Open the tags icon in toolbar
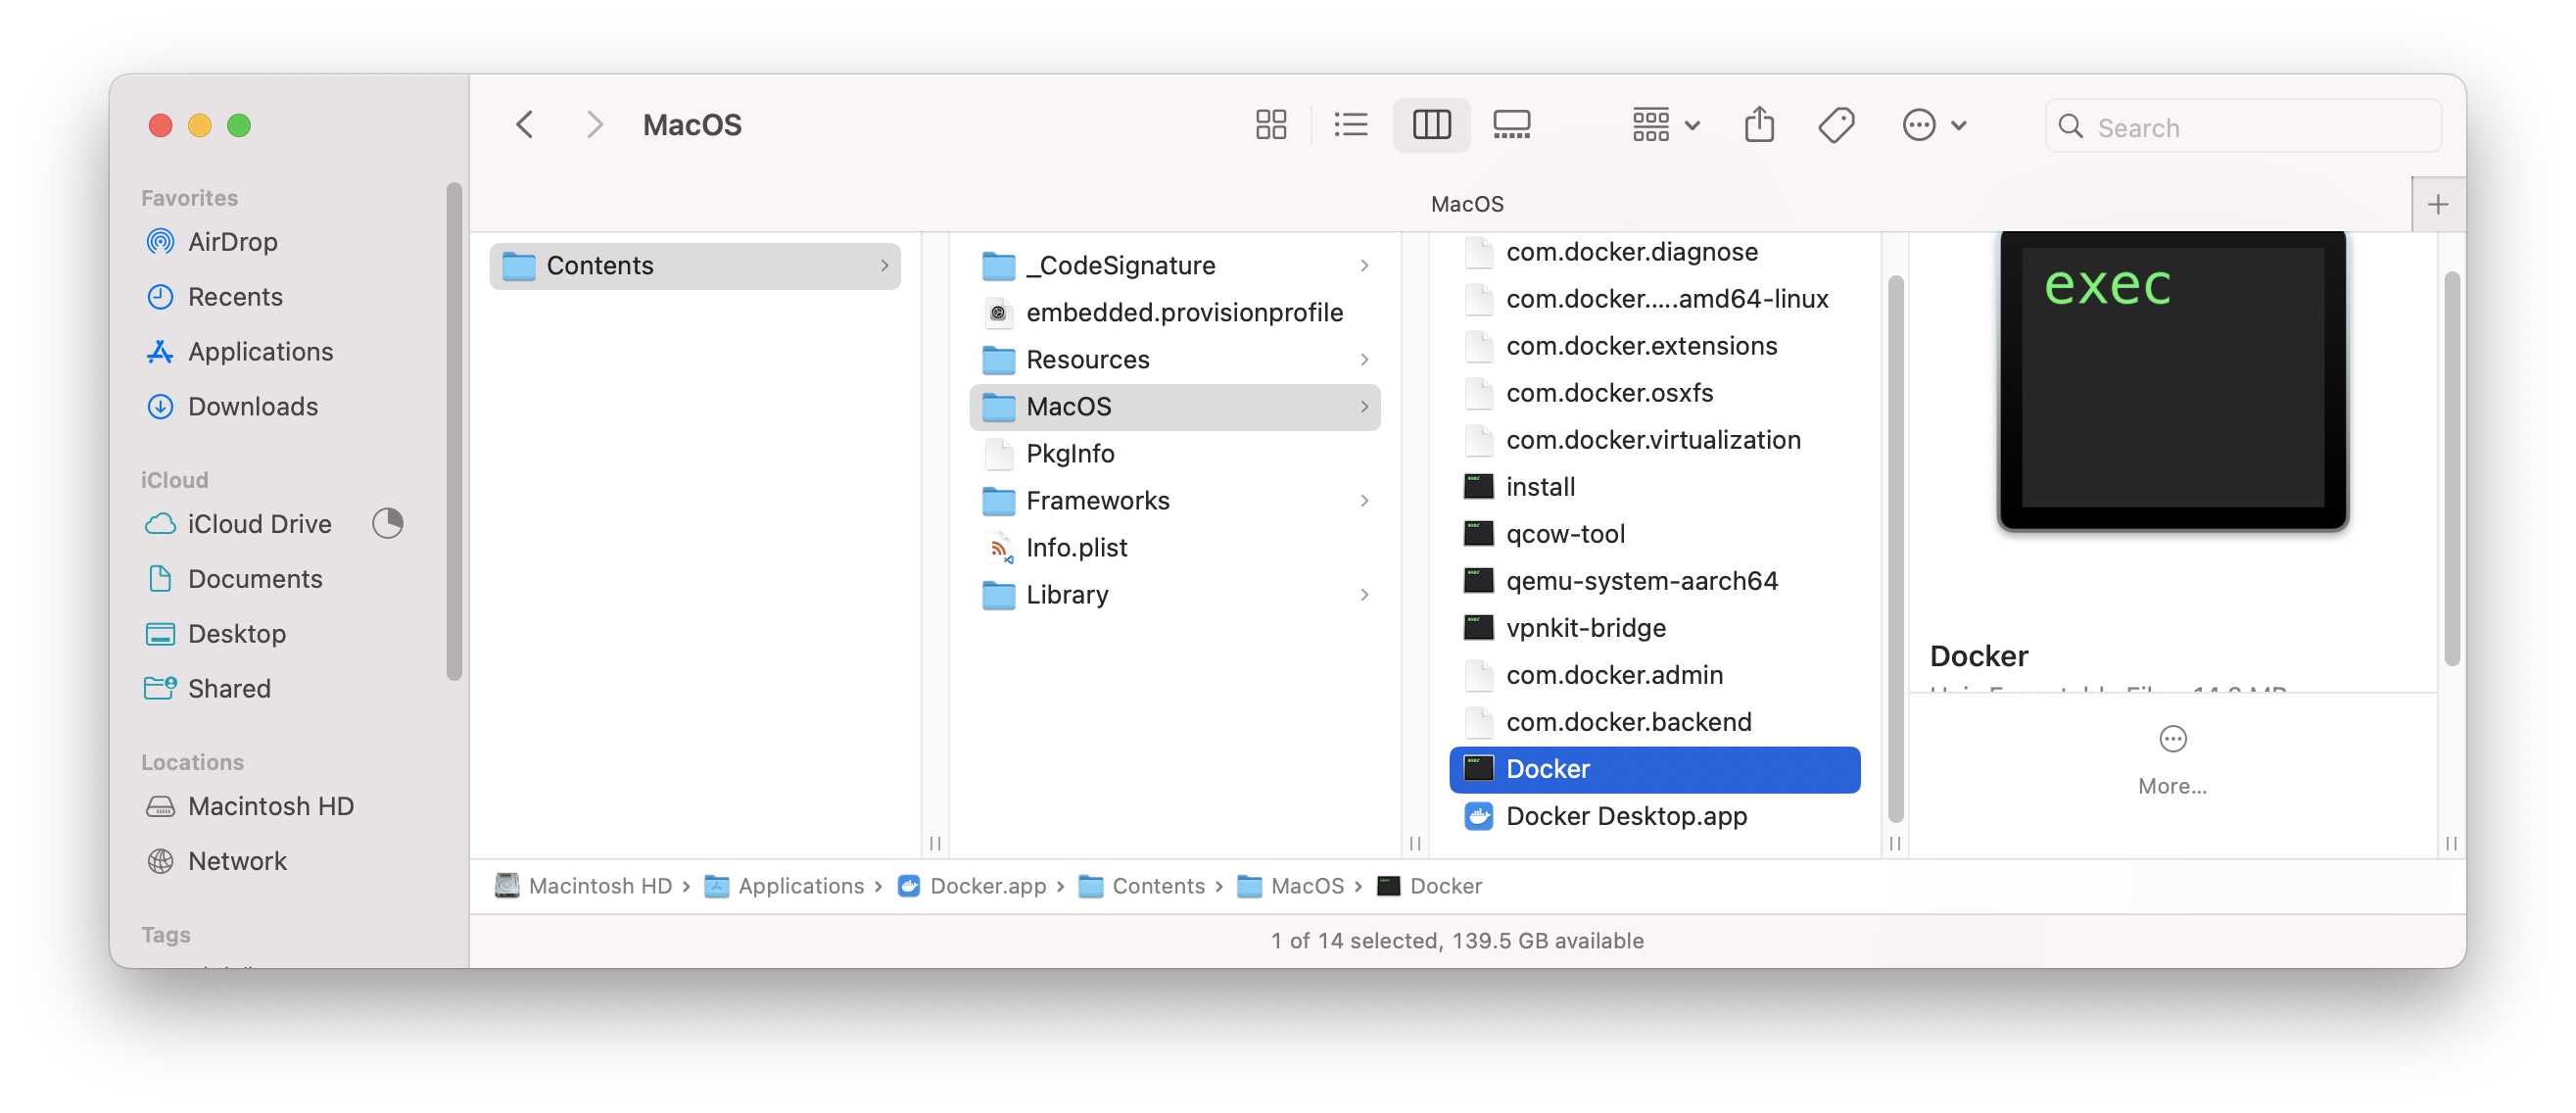Screen dimensions: 2576x1113 [x=1837, y=124]
